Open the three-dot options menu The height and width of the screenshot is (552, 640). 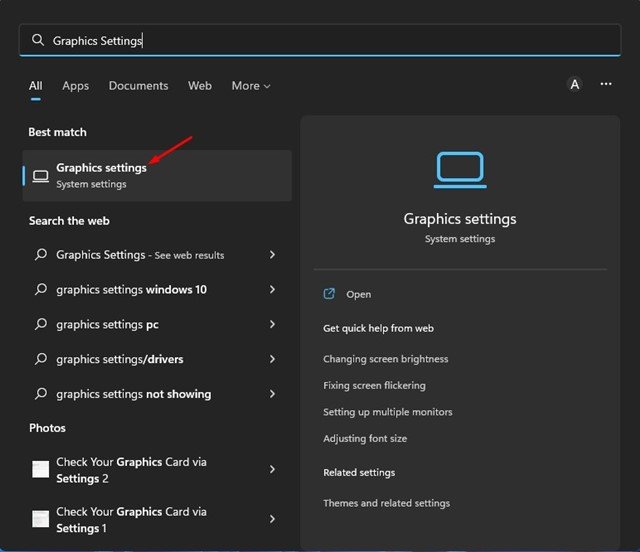tap(605, 85)
